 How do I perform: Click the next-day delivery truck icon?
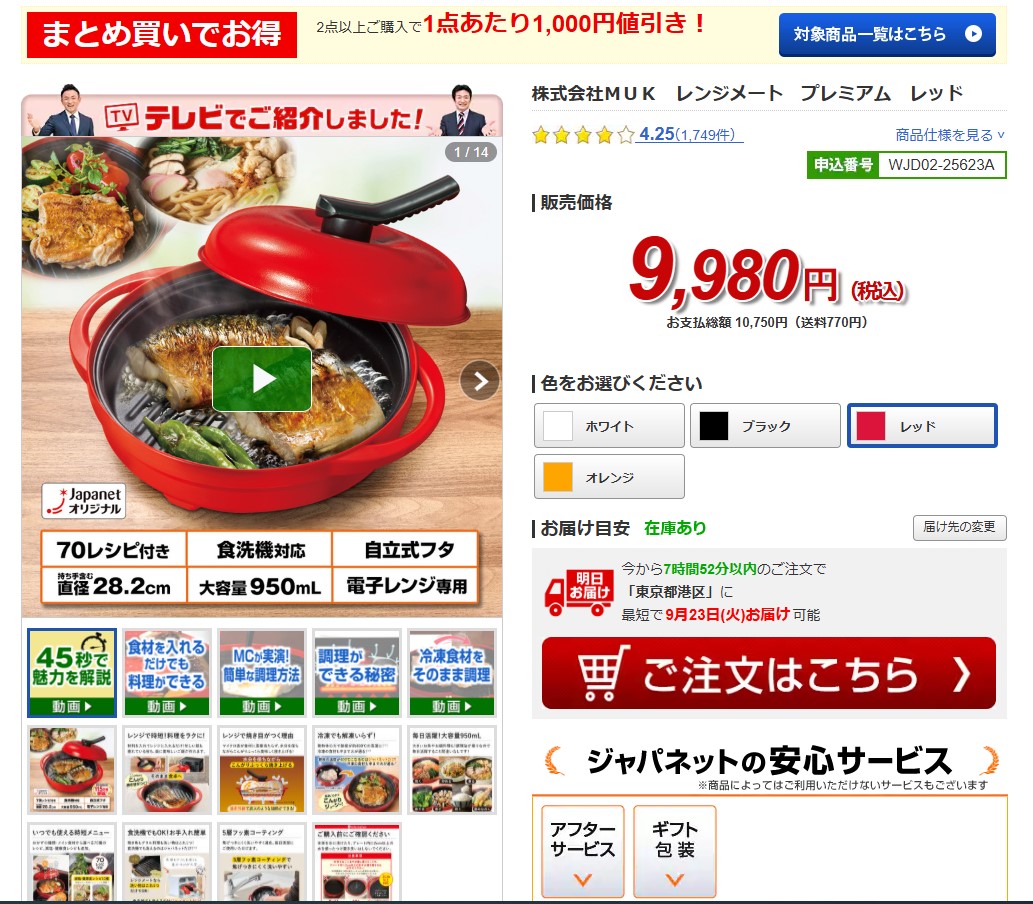(578, 592)
